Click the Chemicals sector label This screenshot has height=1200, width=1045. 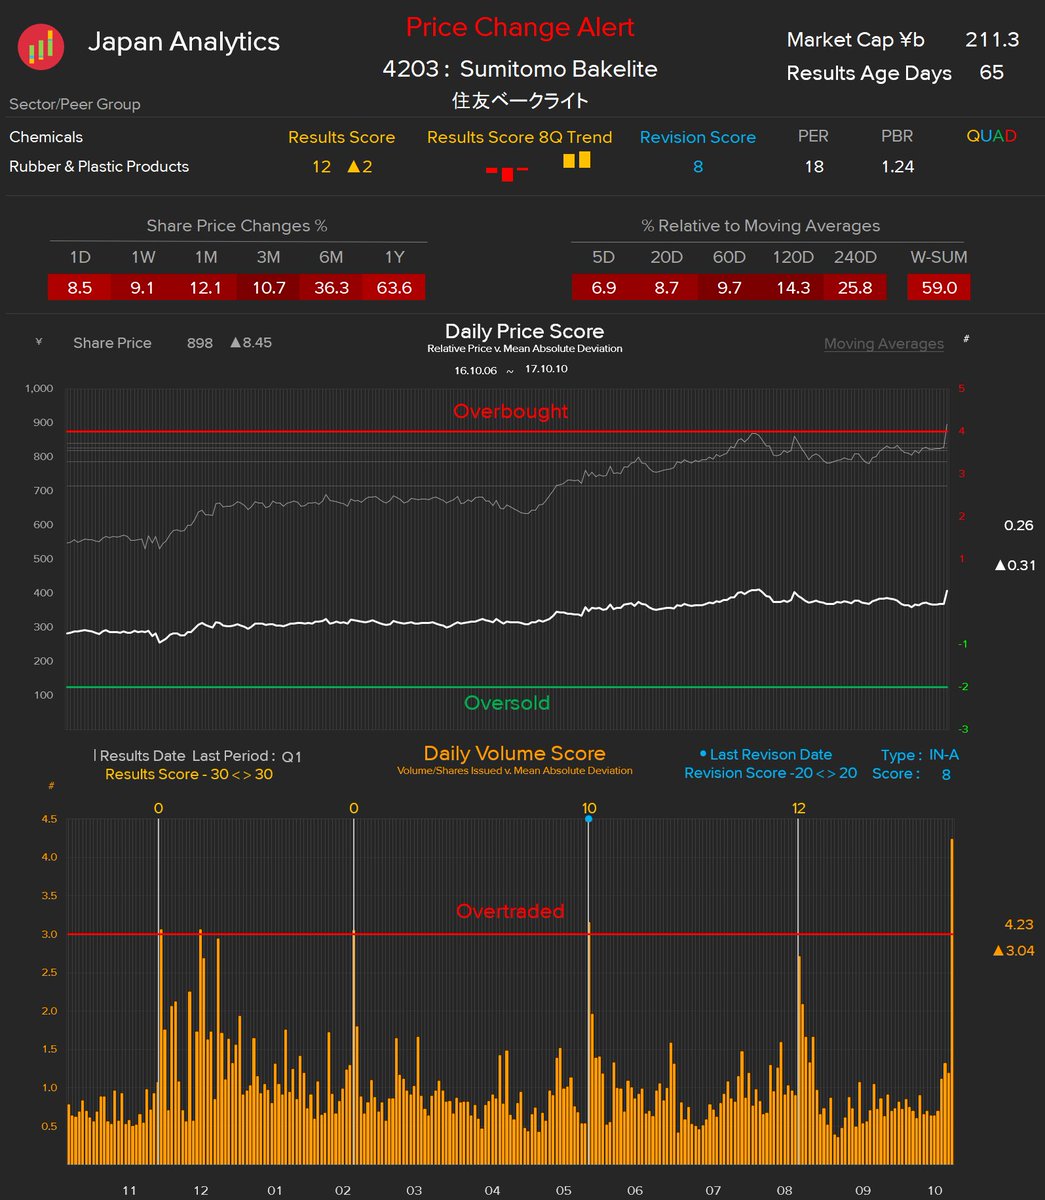tap(46, 137)
